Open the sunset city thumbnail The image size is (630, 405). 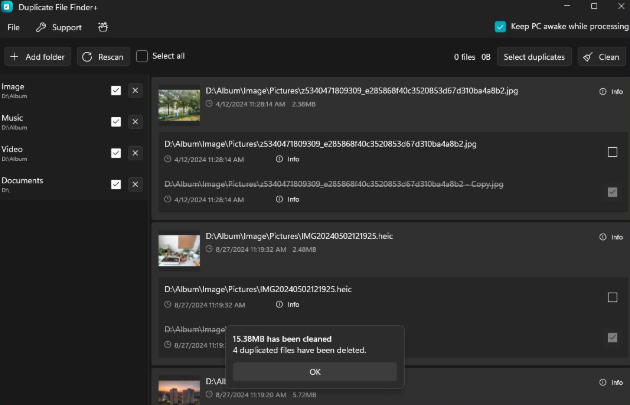[x=179, y=393]
